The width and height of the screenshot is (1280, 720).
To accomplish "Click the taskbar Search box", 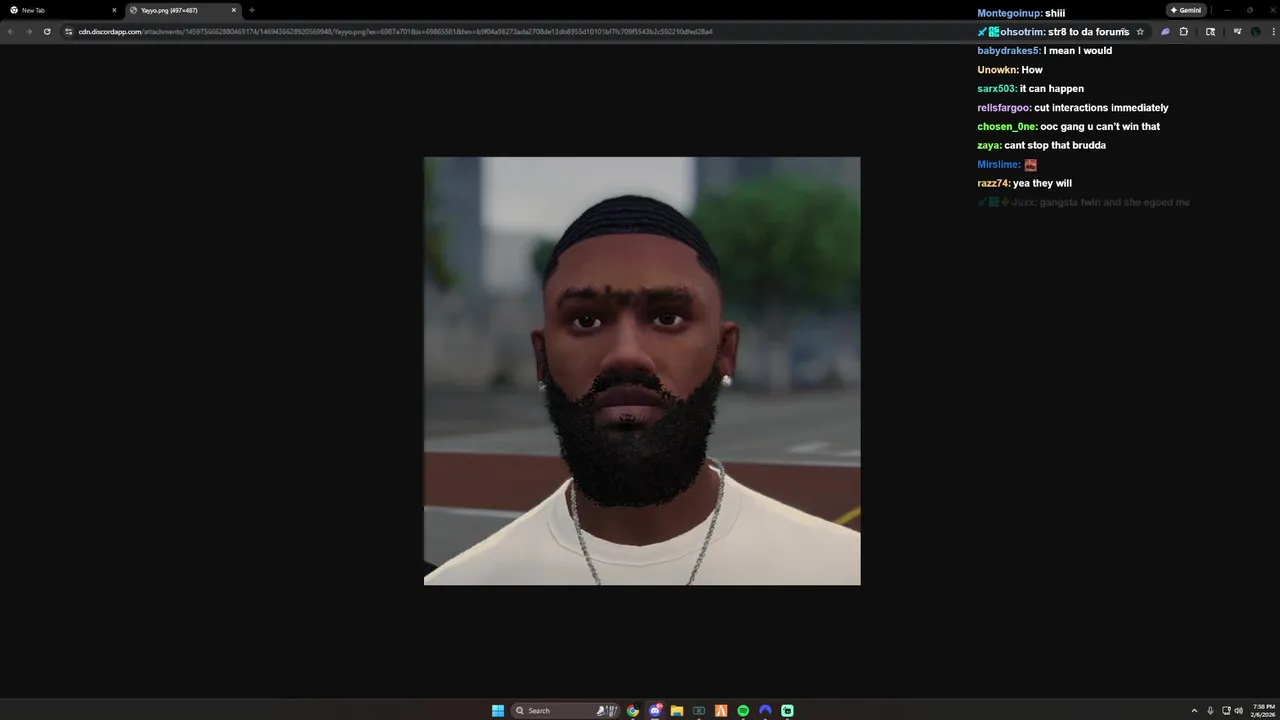I will [x=565, y=710].
